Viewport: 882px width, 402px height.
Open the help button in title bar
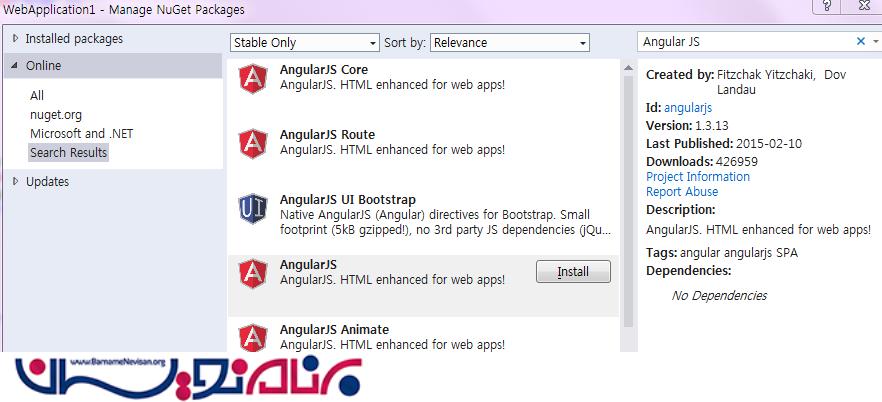click(x=827, y=6)
